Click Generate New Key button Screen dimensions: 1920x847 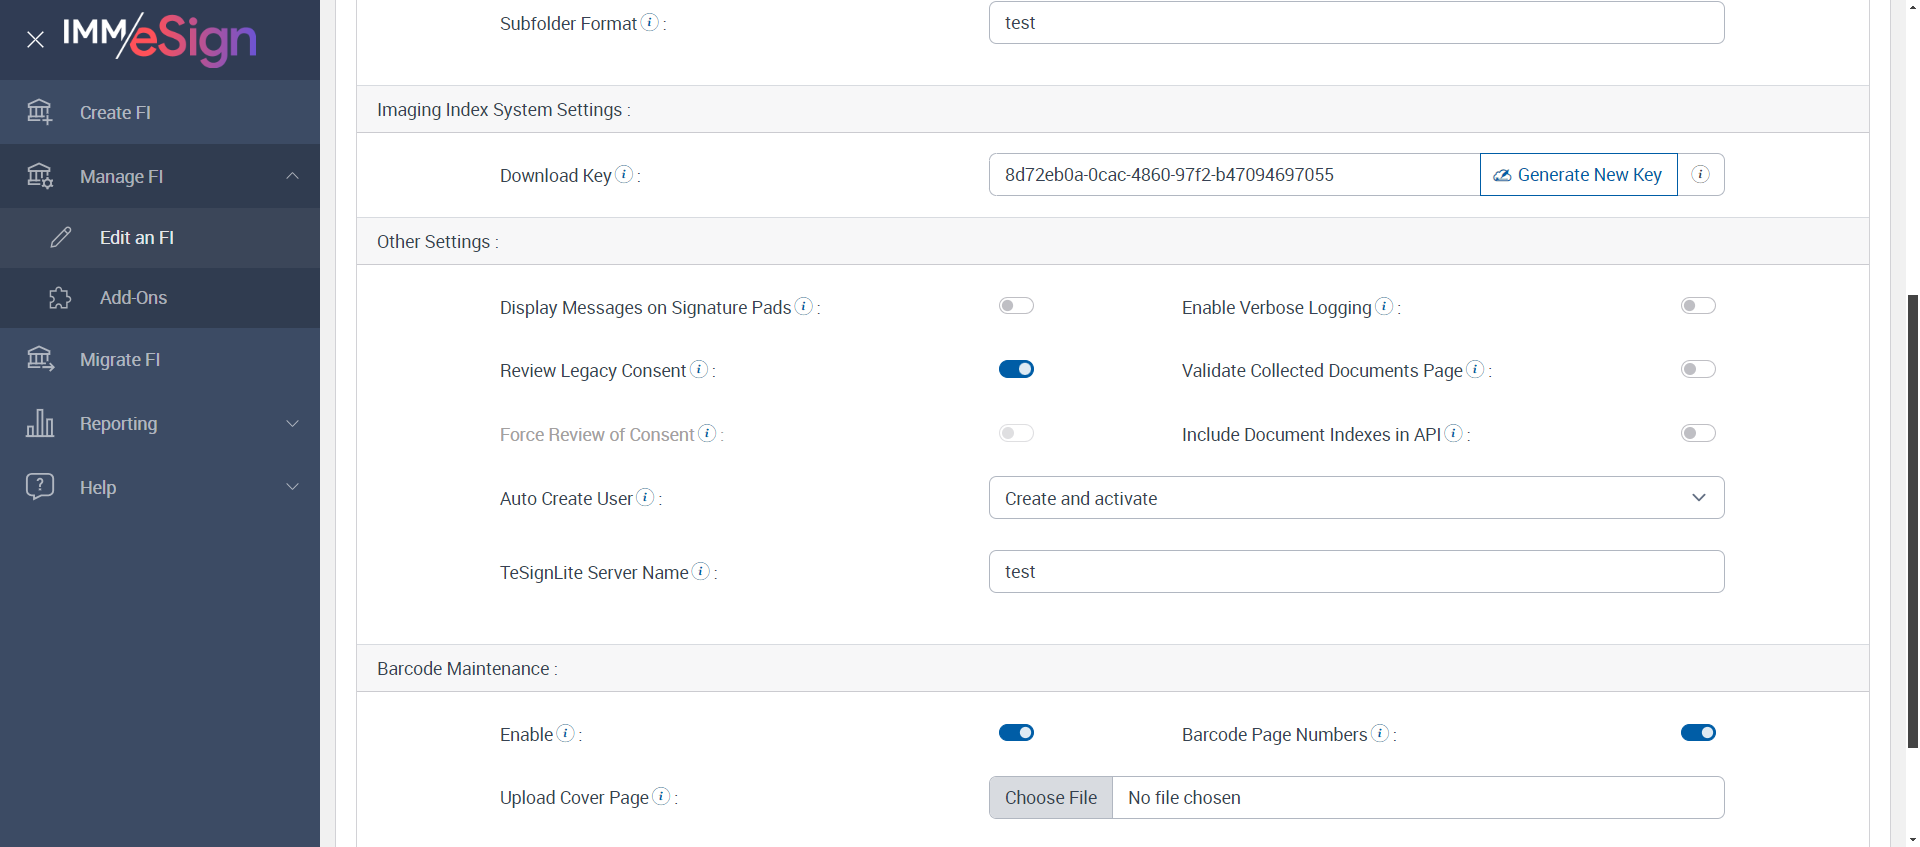[x=1578, y=175]
